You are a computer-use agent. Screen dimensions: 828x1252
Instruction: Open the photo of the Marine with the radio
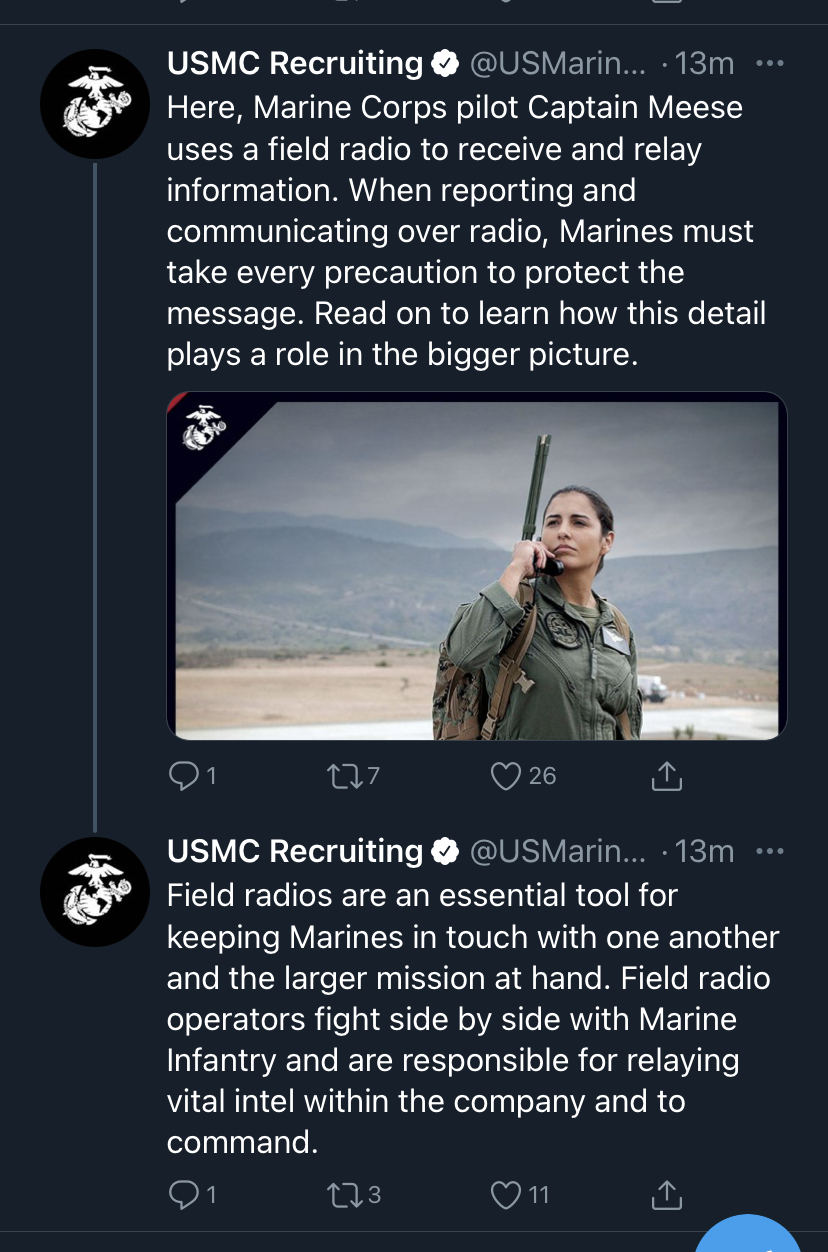click(477, 566)
